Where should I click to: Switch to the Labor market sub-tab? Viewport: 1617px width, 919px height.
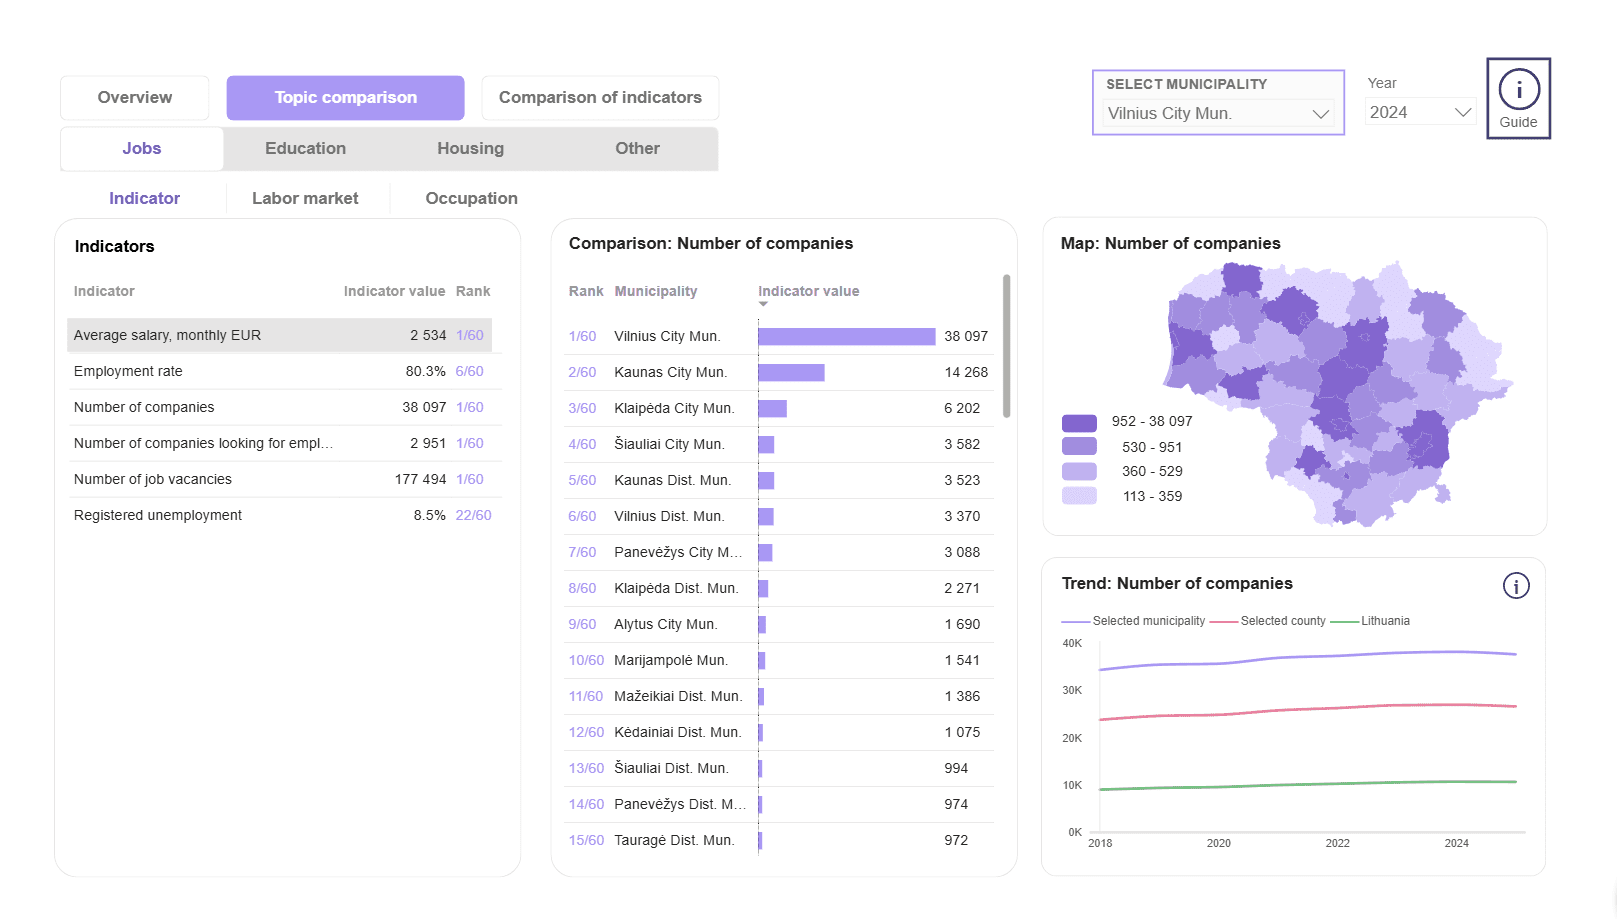[305, 198]
